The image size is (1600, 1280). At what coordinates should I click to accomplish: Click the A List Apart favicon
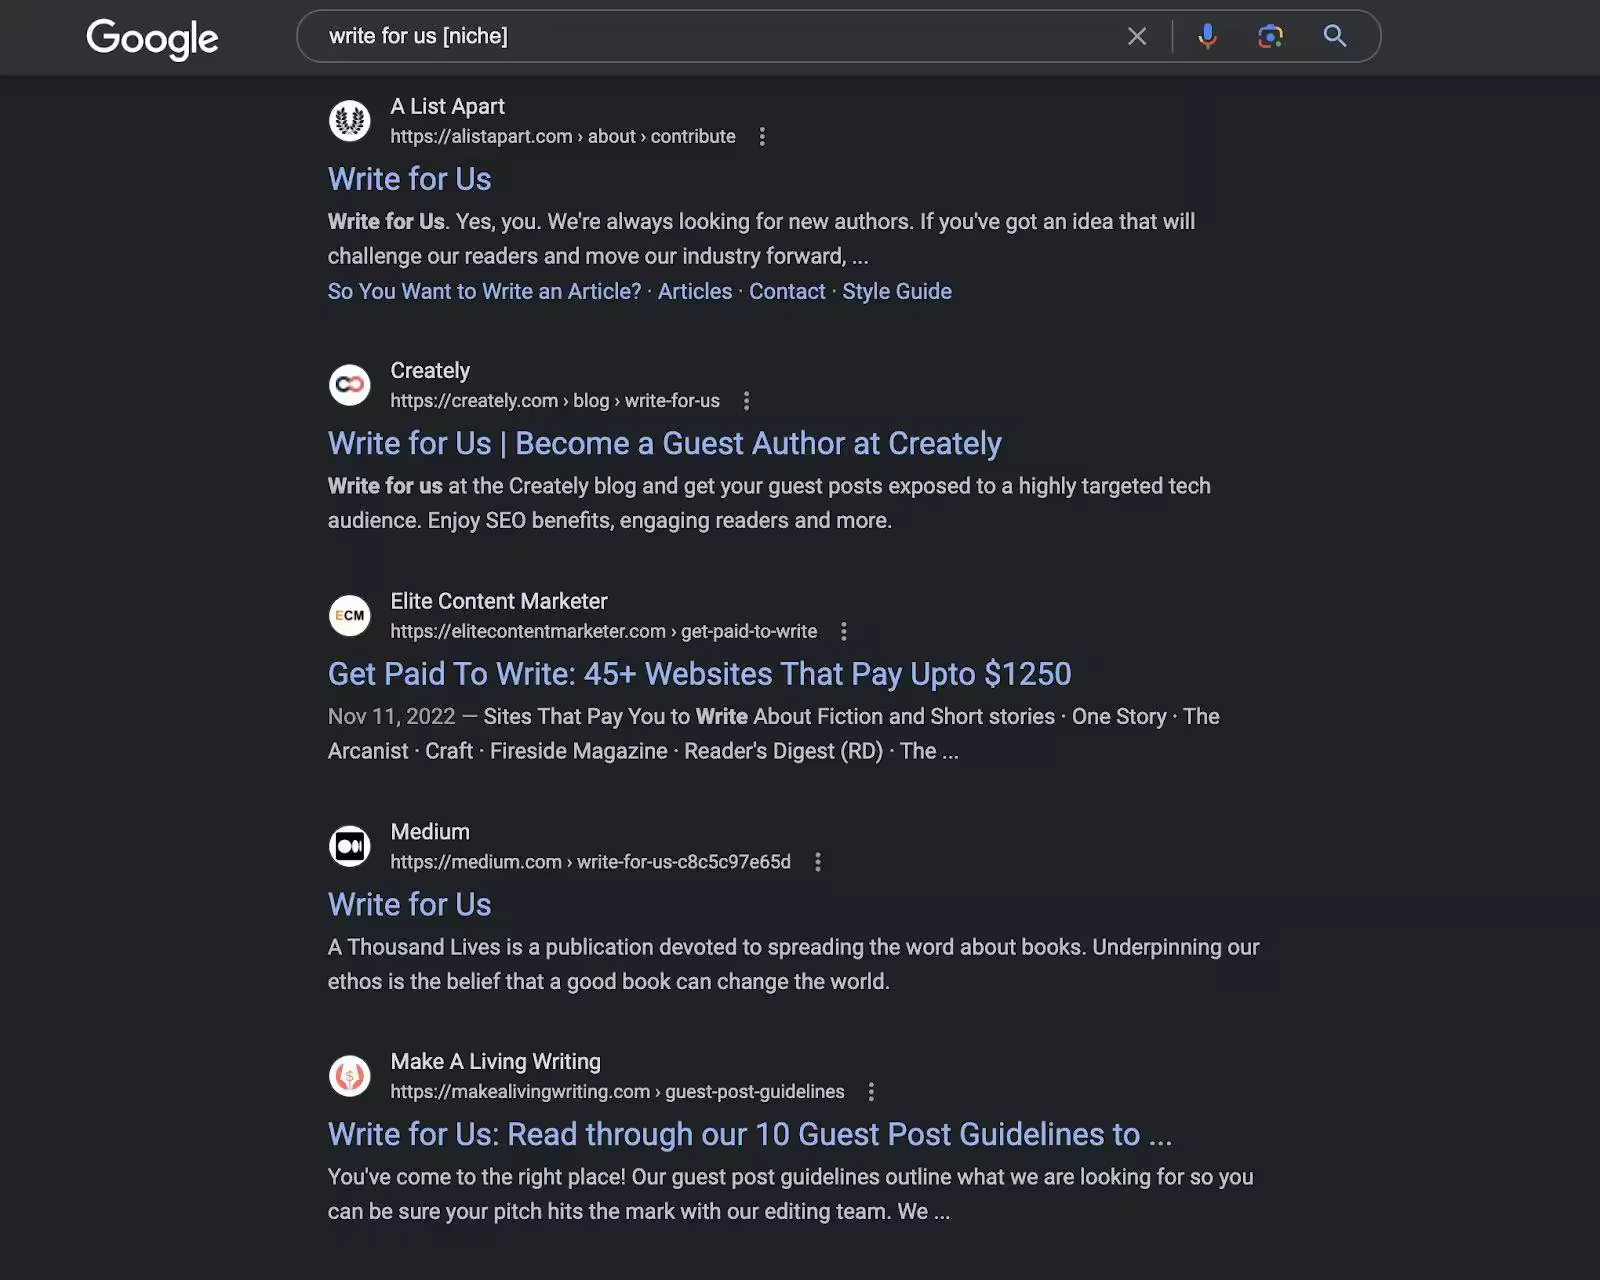350,121
